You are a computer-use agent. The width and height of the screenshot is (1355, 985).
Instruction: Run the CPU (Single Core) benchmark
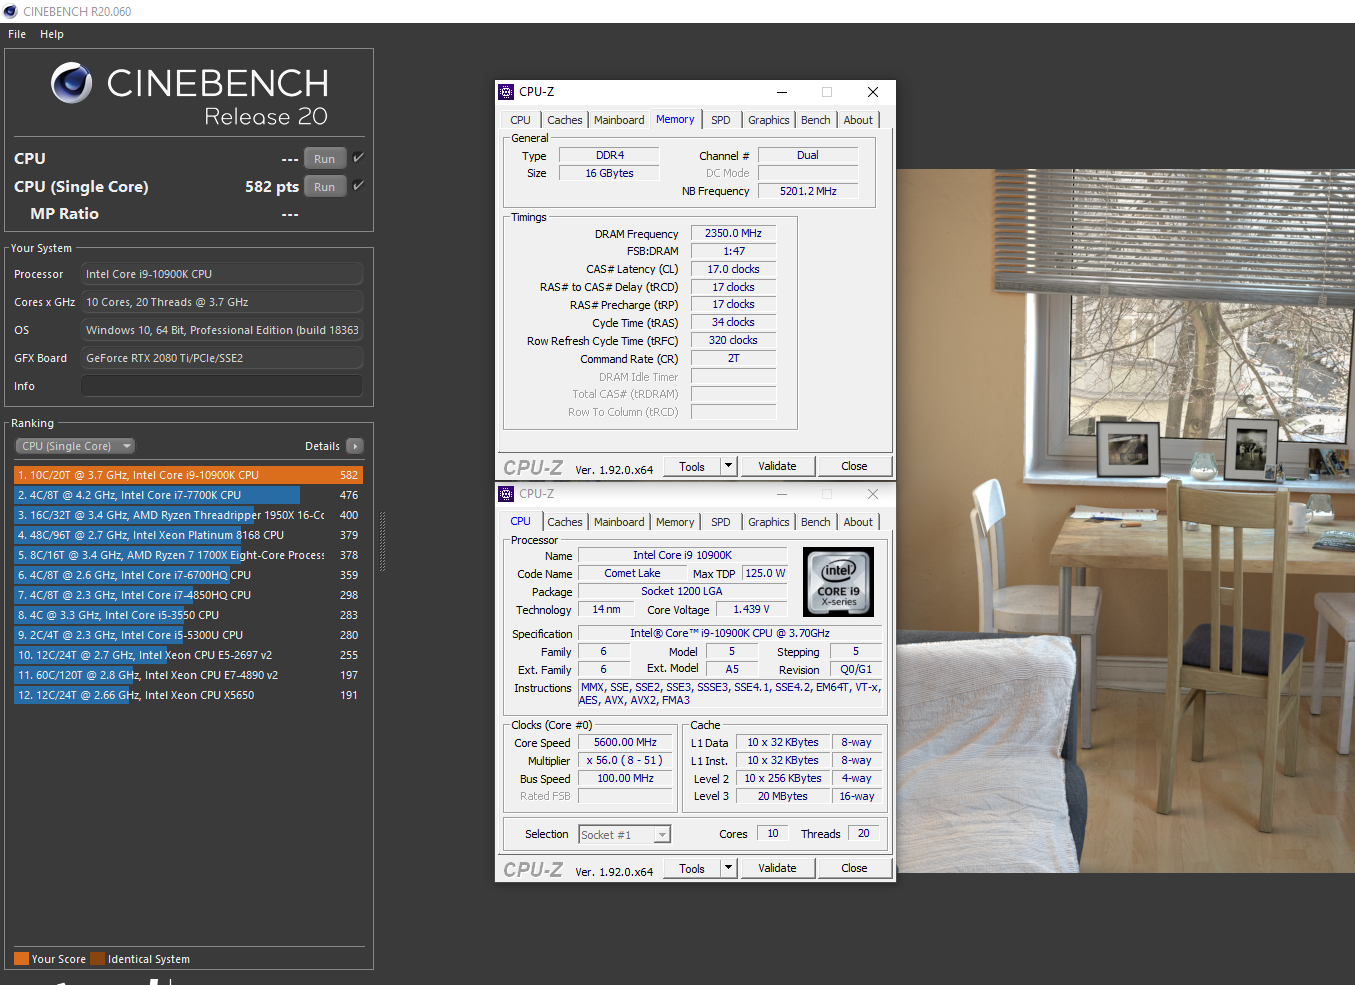pos(325,186)
